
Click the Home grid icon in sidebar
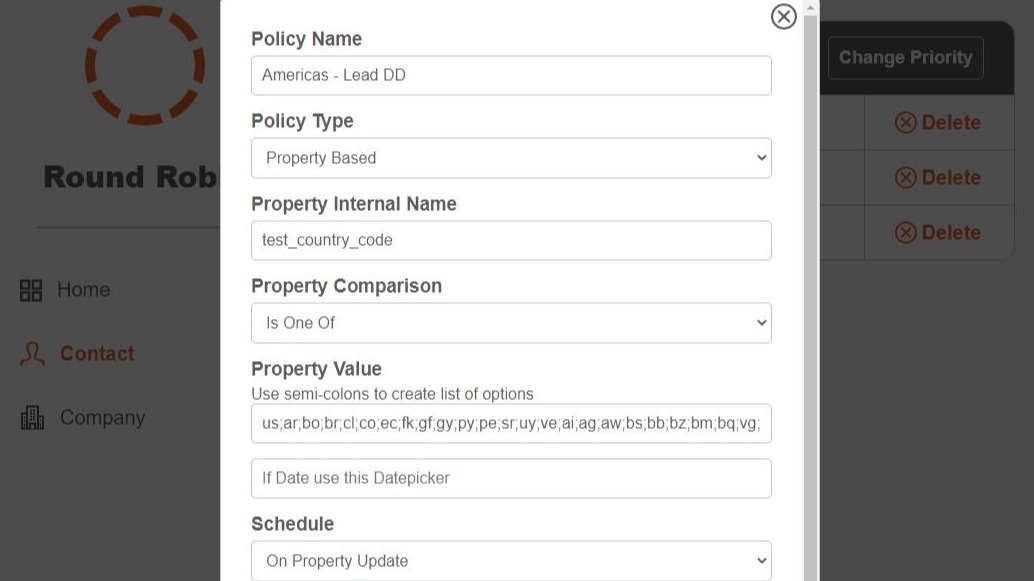31,290
